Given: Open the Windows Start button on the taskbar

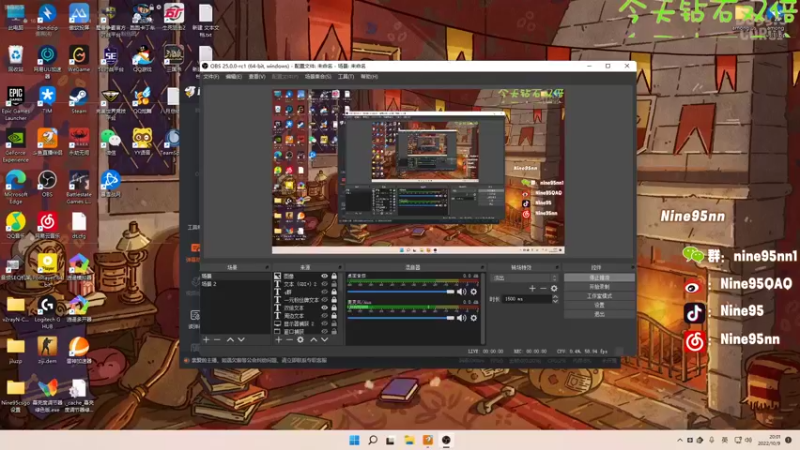Looking at the screenshot, I should coord(354,440).
